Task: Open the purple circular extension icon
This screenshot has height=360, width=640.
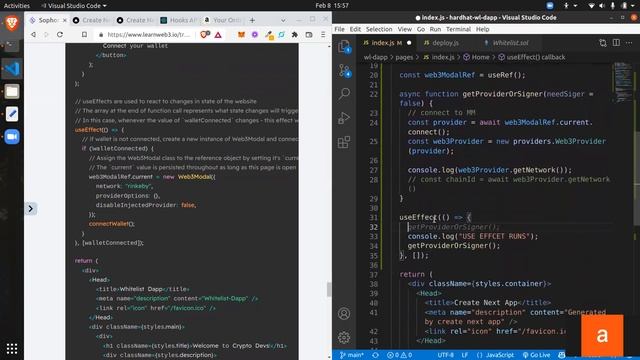Action: 255,35
